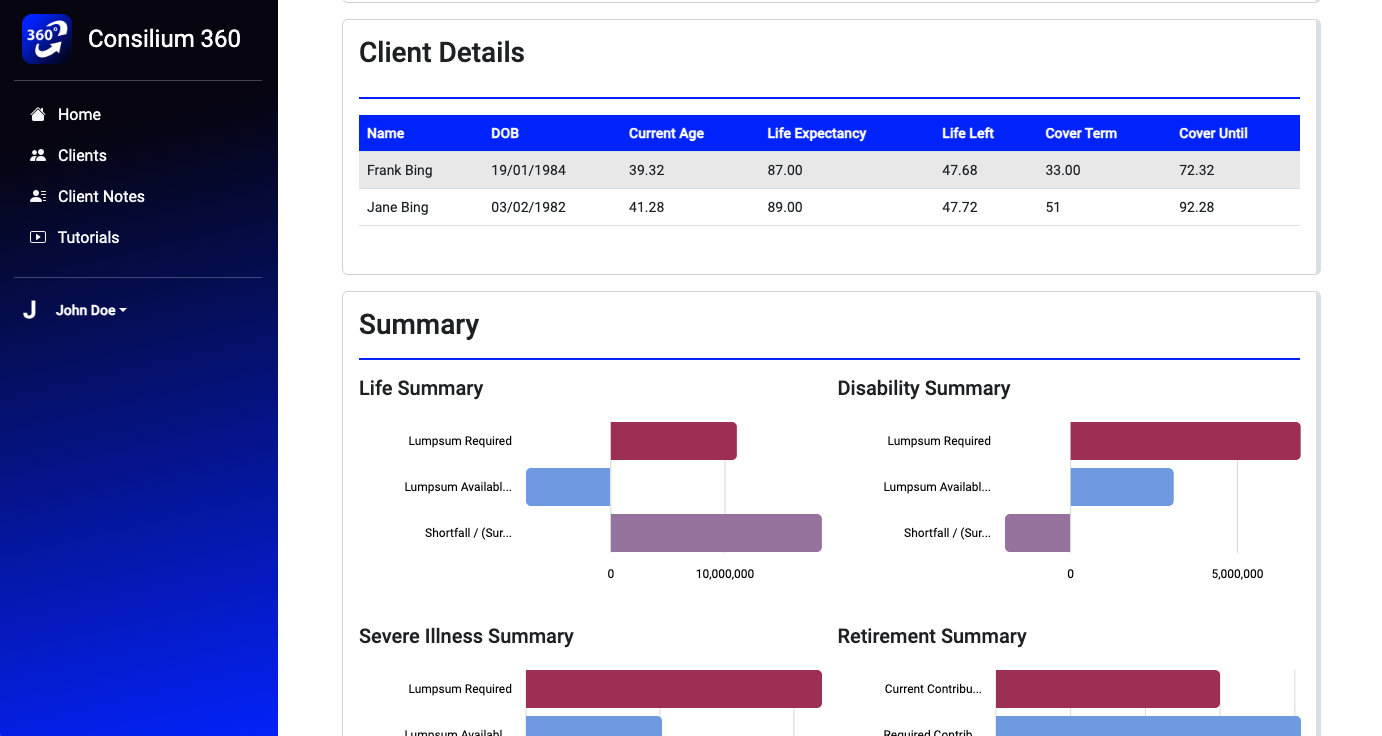
Task: Select the Frank Bing table row
Action: pyautogui.click(x=828, y=170)
